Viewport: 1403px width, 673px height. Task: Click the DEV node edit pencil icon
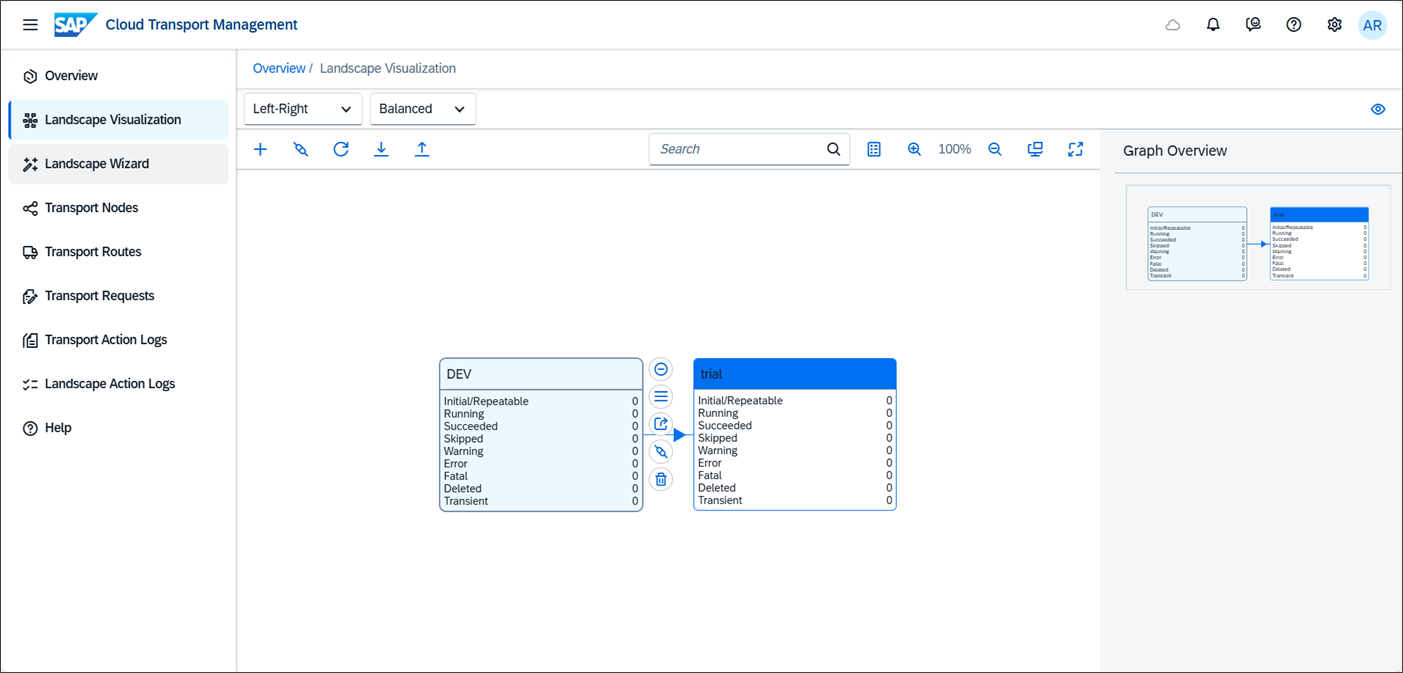(x=661, y=452)
